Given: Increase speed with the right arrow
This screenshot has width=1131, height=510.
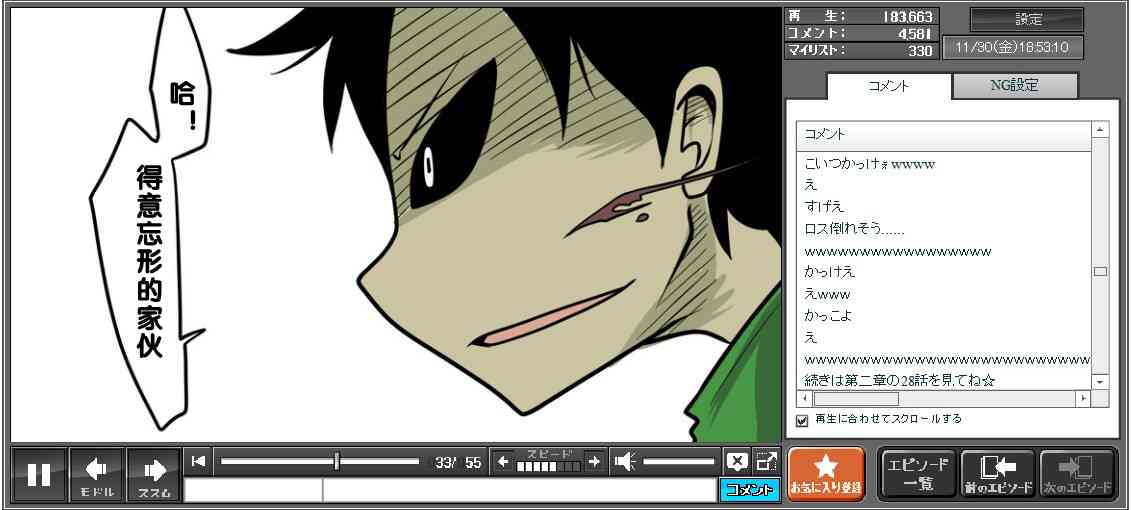Looking at the screenshot, I should tap(594, 461).
